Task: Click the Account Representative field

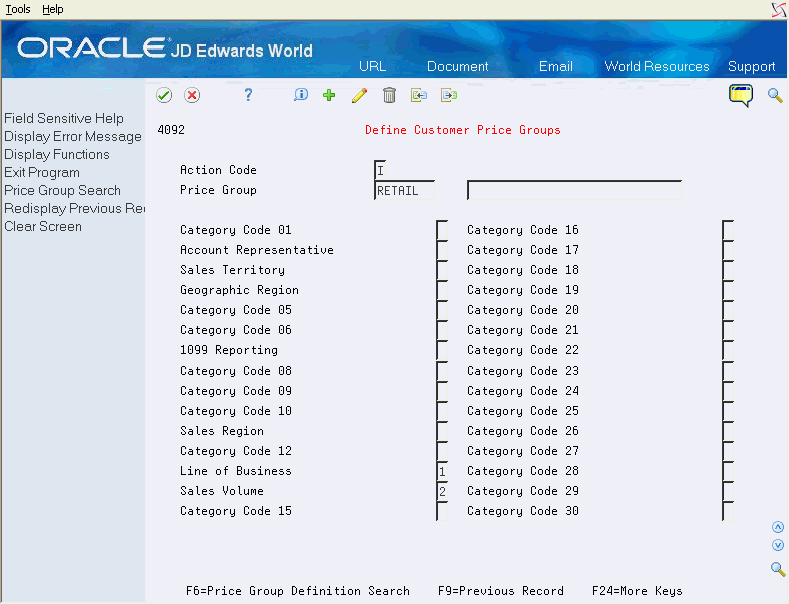Action: 442,250
